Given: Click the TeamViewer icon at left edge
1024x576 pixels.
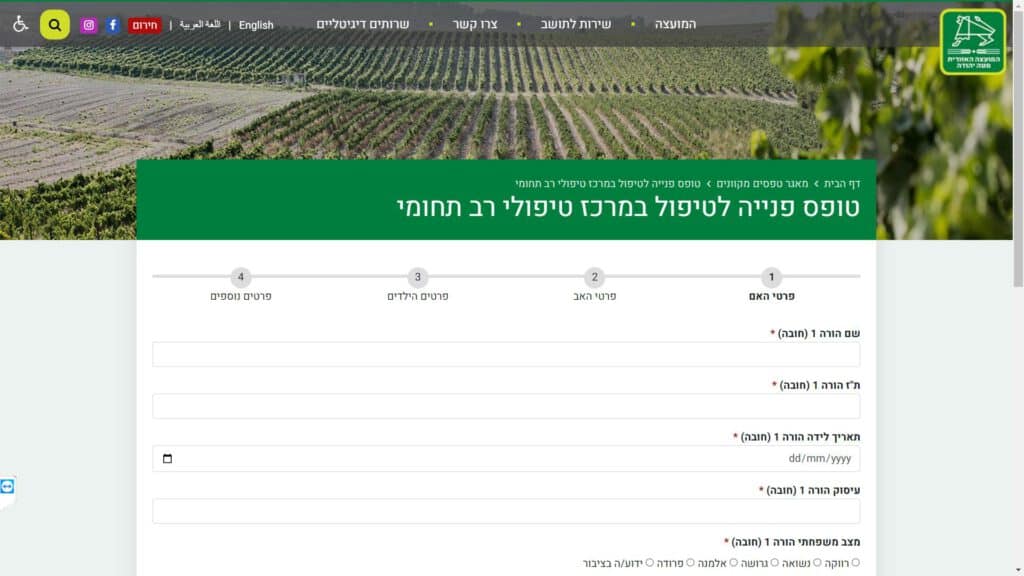Looking at the screenshot, I should click(x=8, y=486).
